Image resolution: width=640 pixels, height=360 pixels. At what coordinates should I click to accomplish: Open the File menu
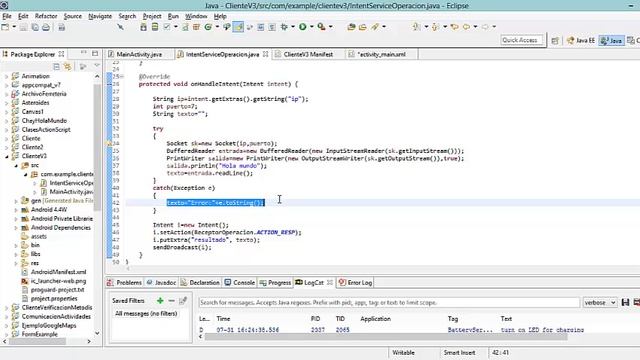(x=7, y=16)
